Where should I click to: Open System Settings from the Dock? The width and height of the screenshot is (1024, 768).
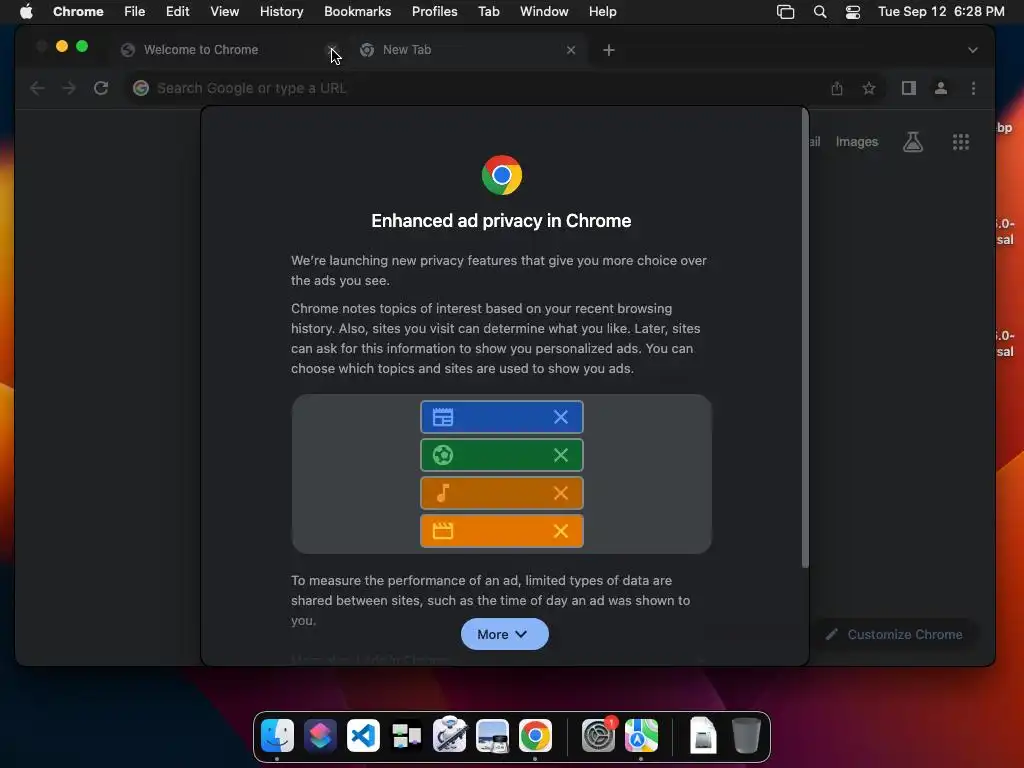click(598, 735)
